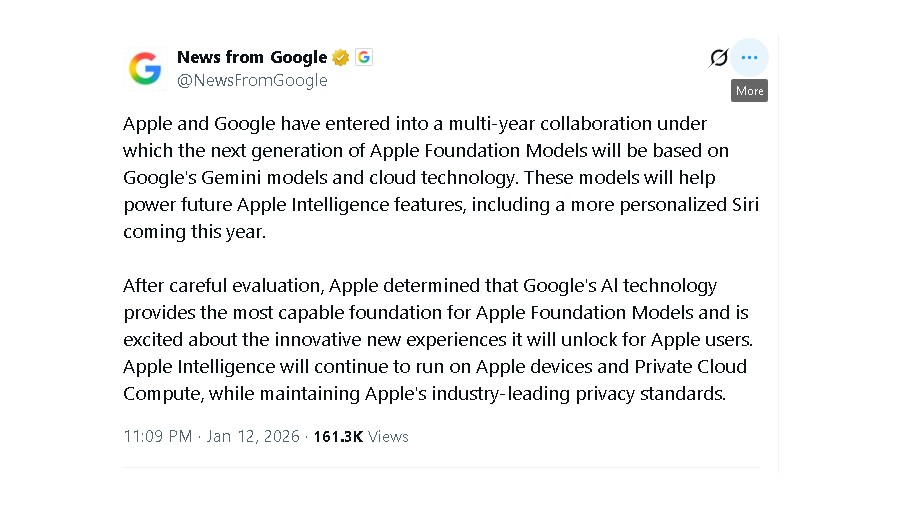Click the small Google affiliation badge
The height and width of the screenshot is (507, 900).
pos(364,57)
